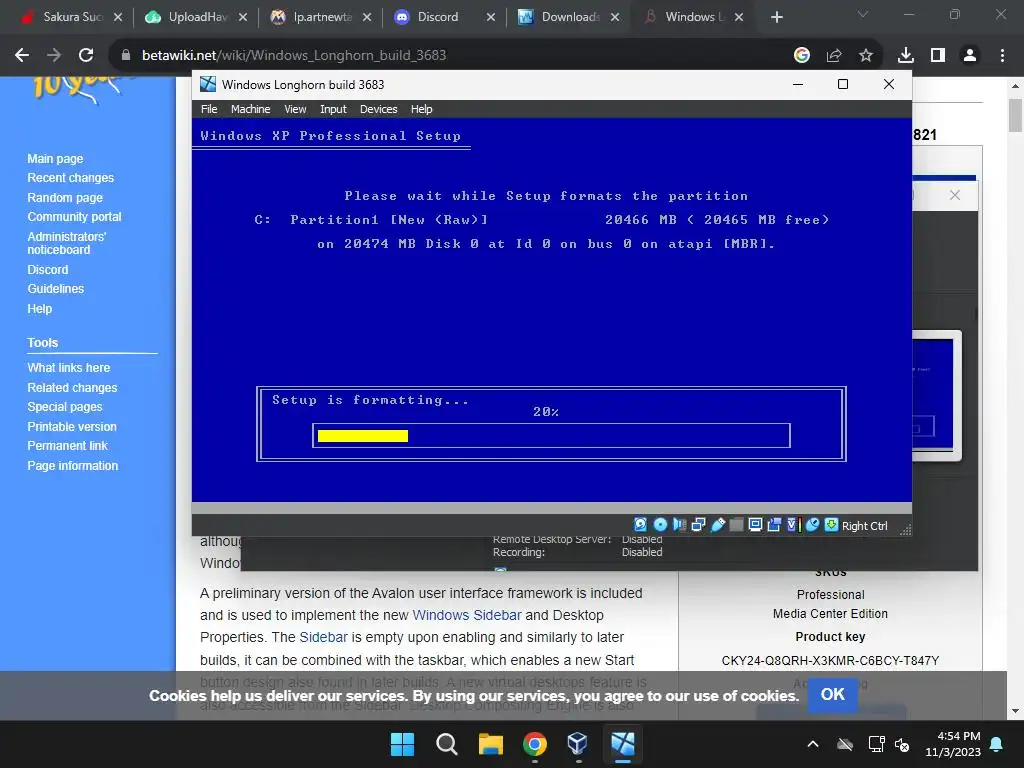Go back with the browser back arrow
1024x768 pixels.
pyautogui.click(x=22, y=55)
